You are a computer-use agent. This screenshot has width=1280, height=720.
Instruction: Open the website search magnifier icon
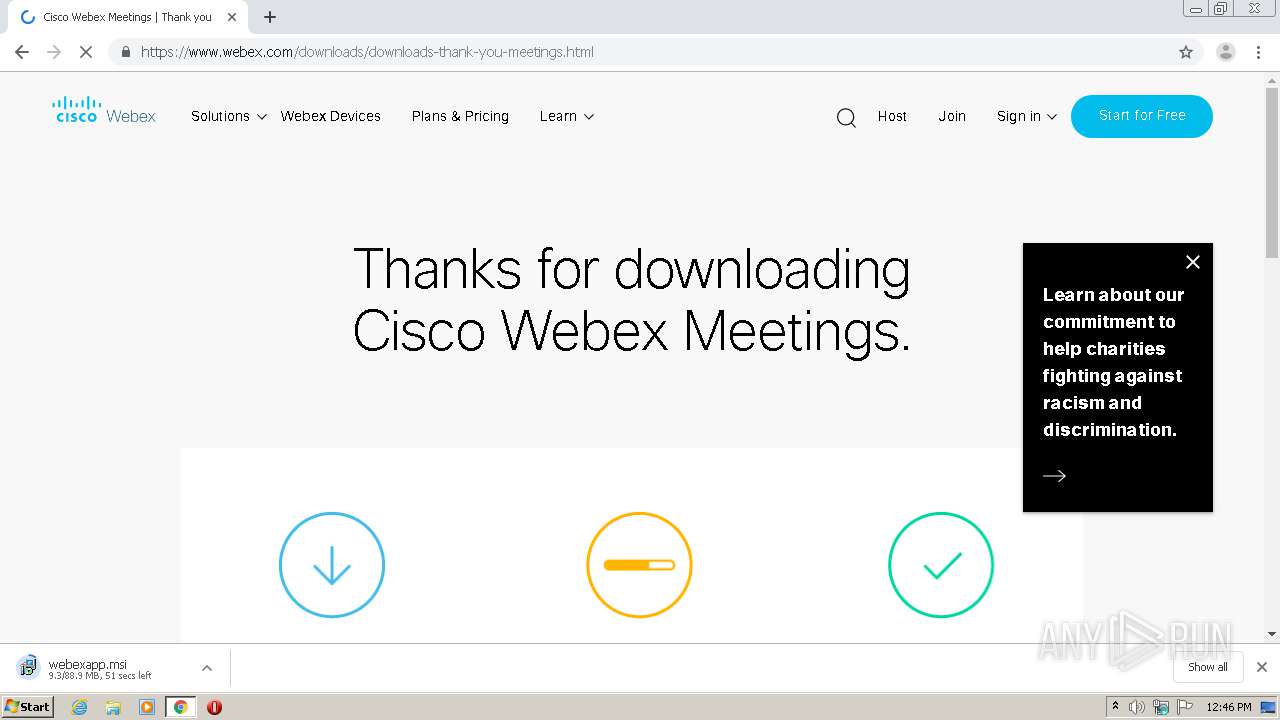(846, 118)
